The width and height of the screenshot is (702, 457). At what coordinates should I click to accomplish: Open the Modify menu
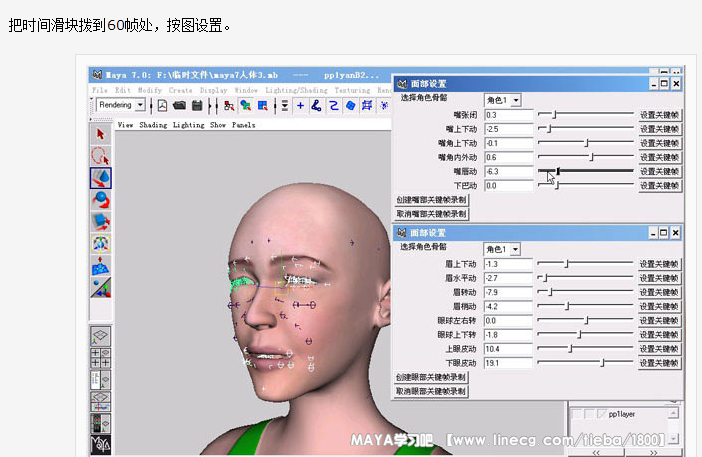150,90
